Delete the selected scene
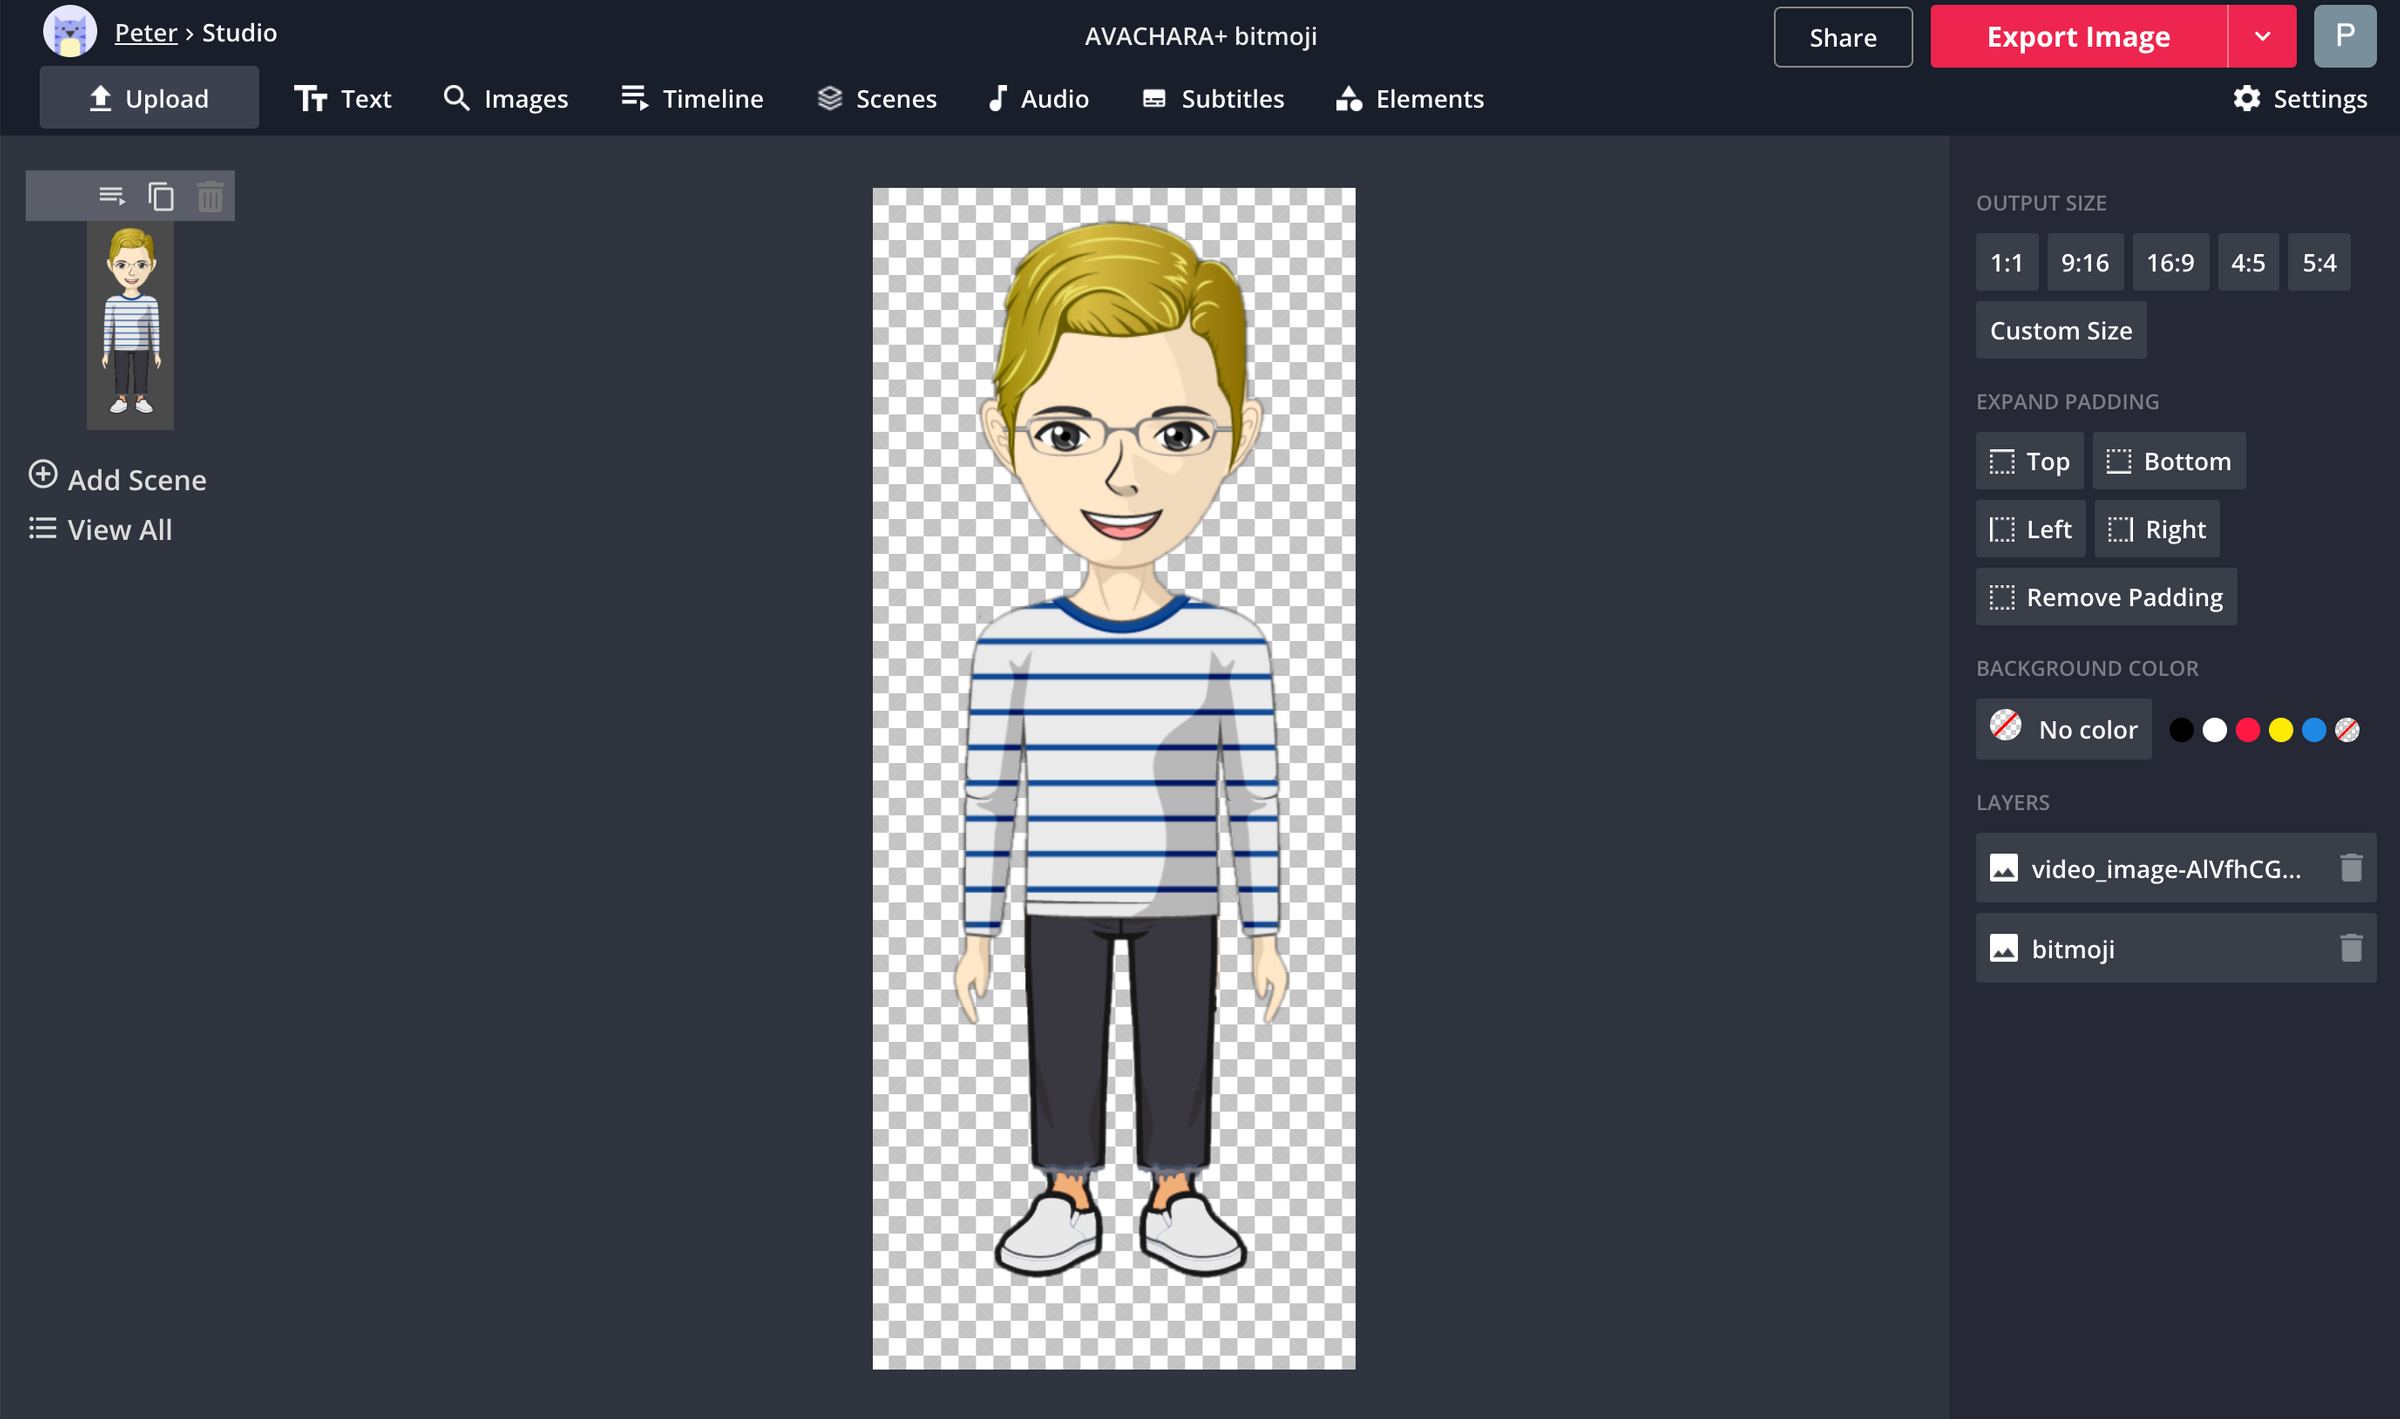The image size is (2400, 1419). (x=210, y=195)
